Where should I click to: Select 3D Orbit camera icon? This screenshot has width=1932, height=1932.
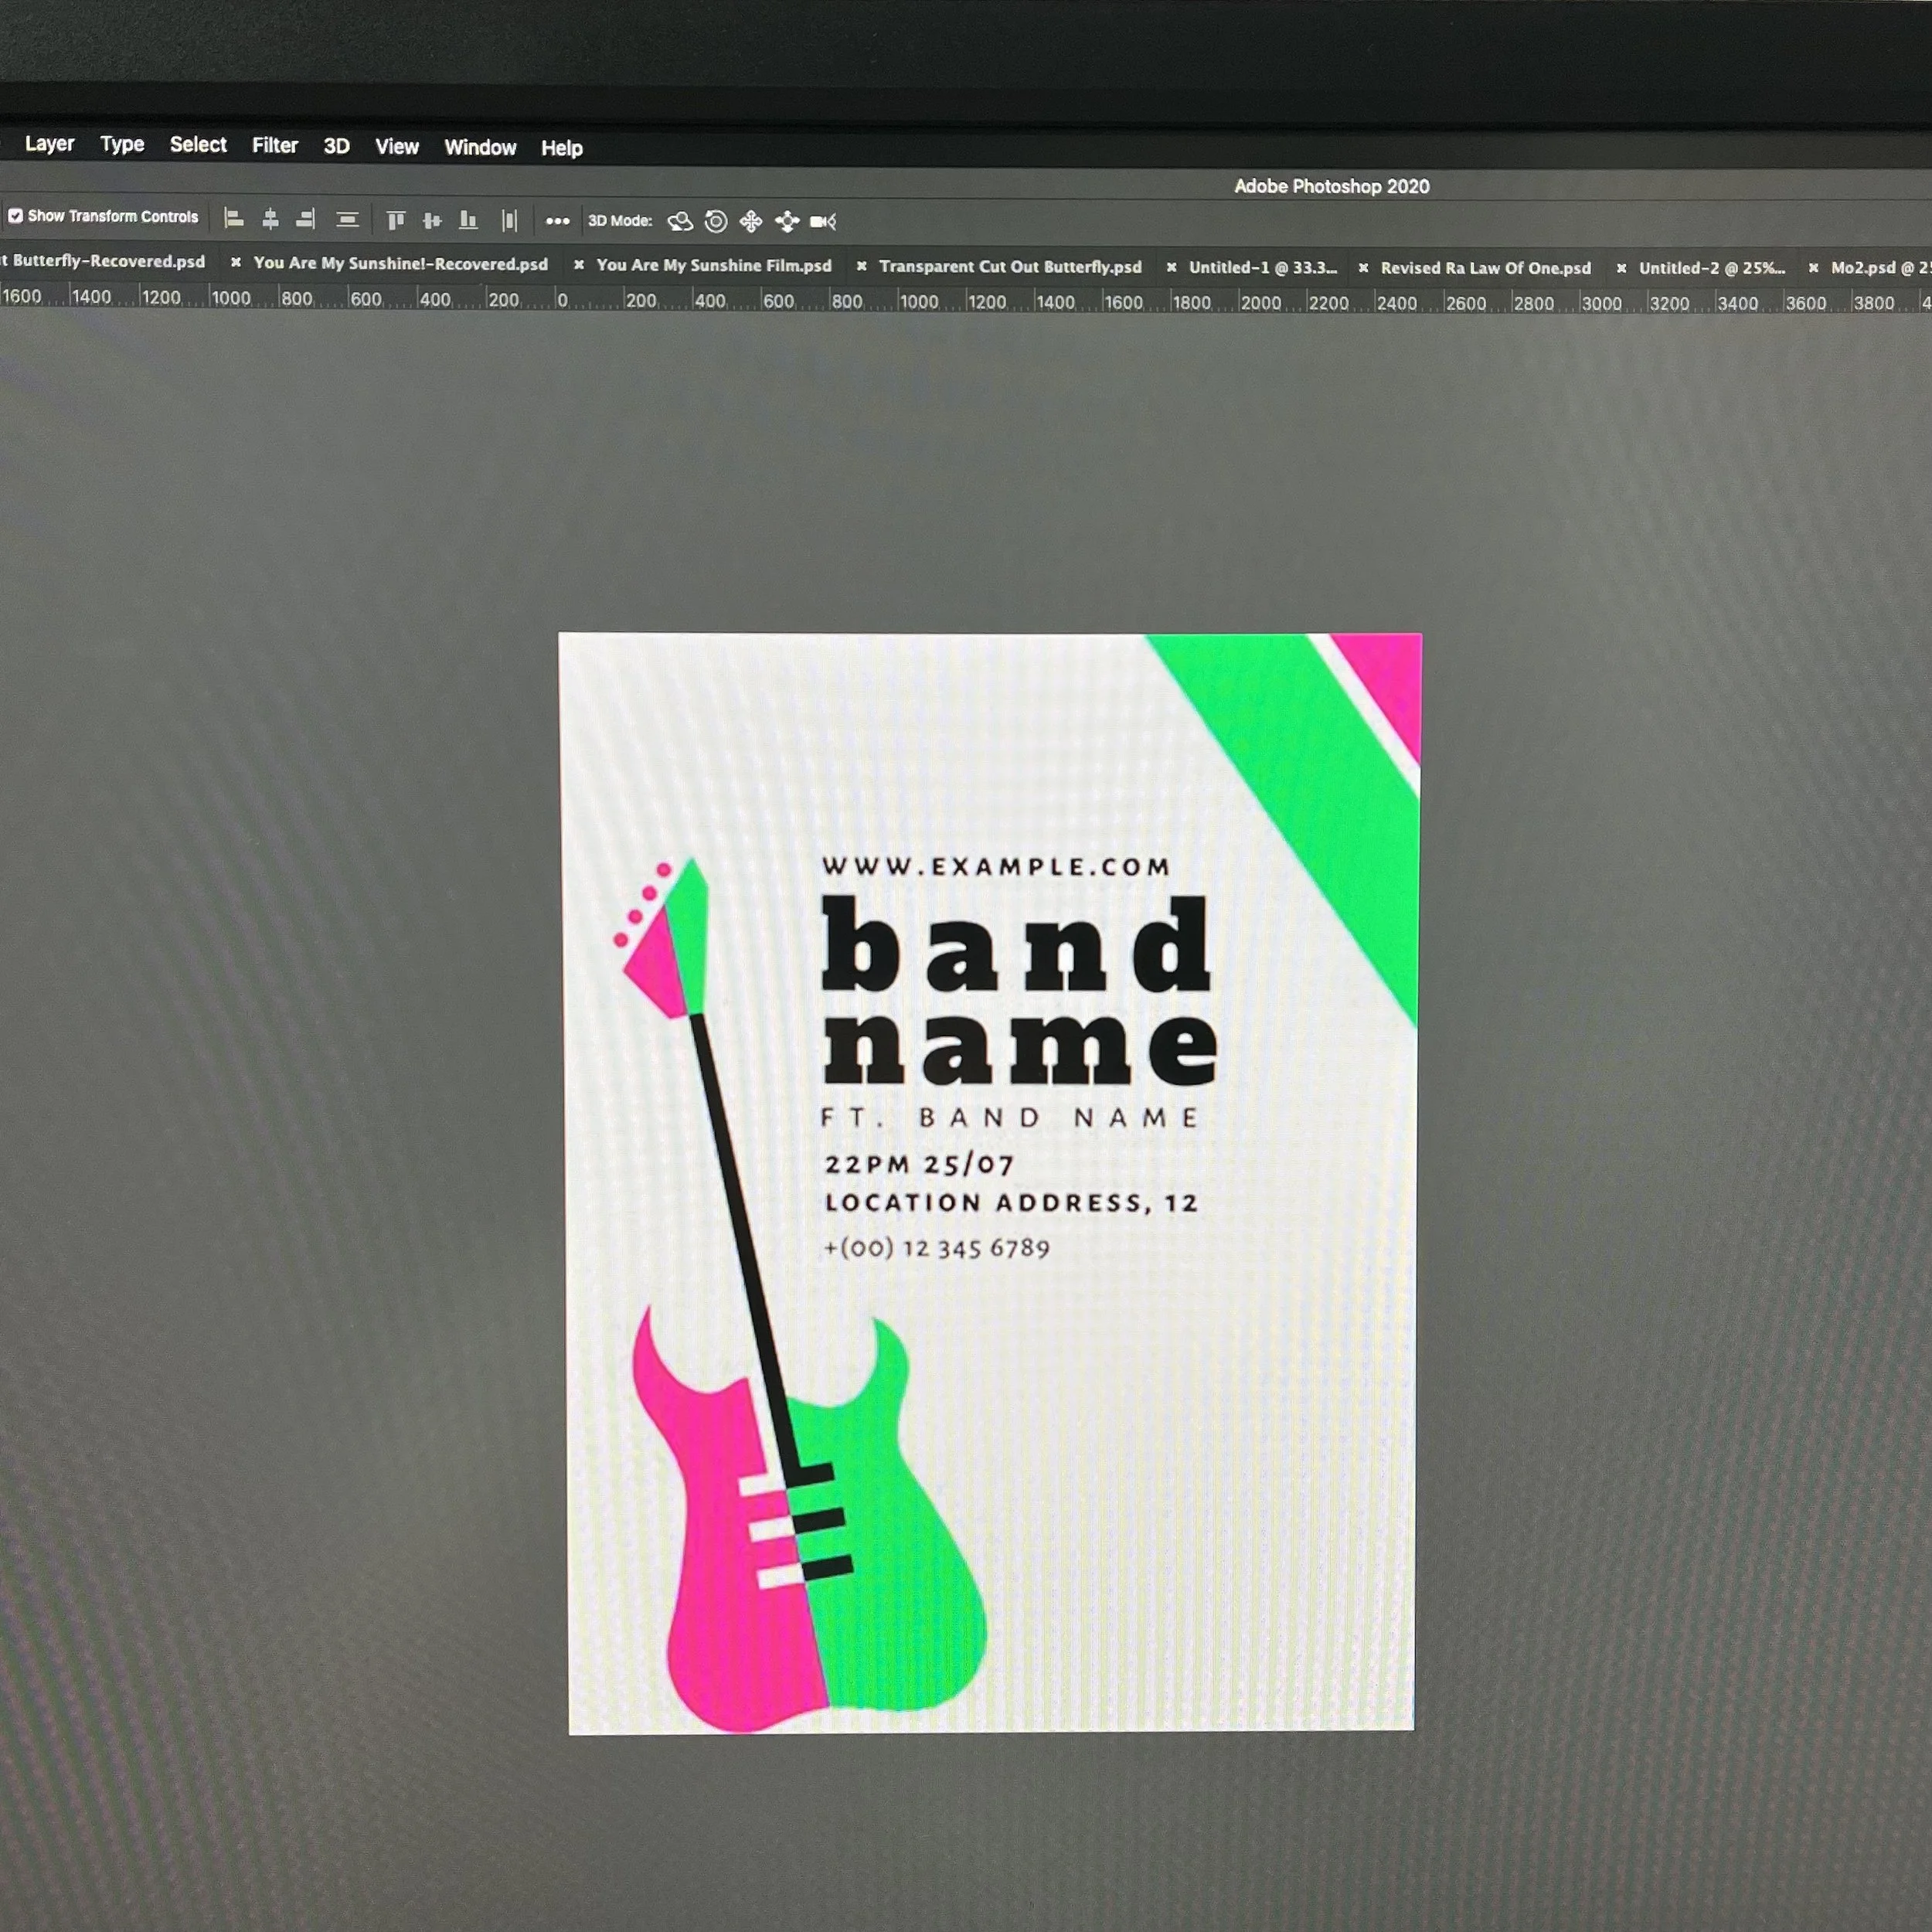680,222
